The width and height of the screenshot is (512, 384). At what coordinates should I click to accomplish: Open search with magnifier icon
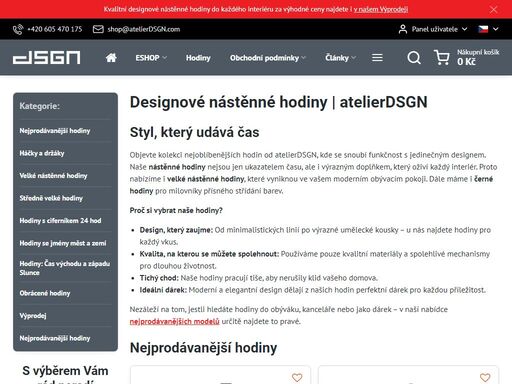click(x=414, y=58)
